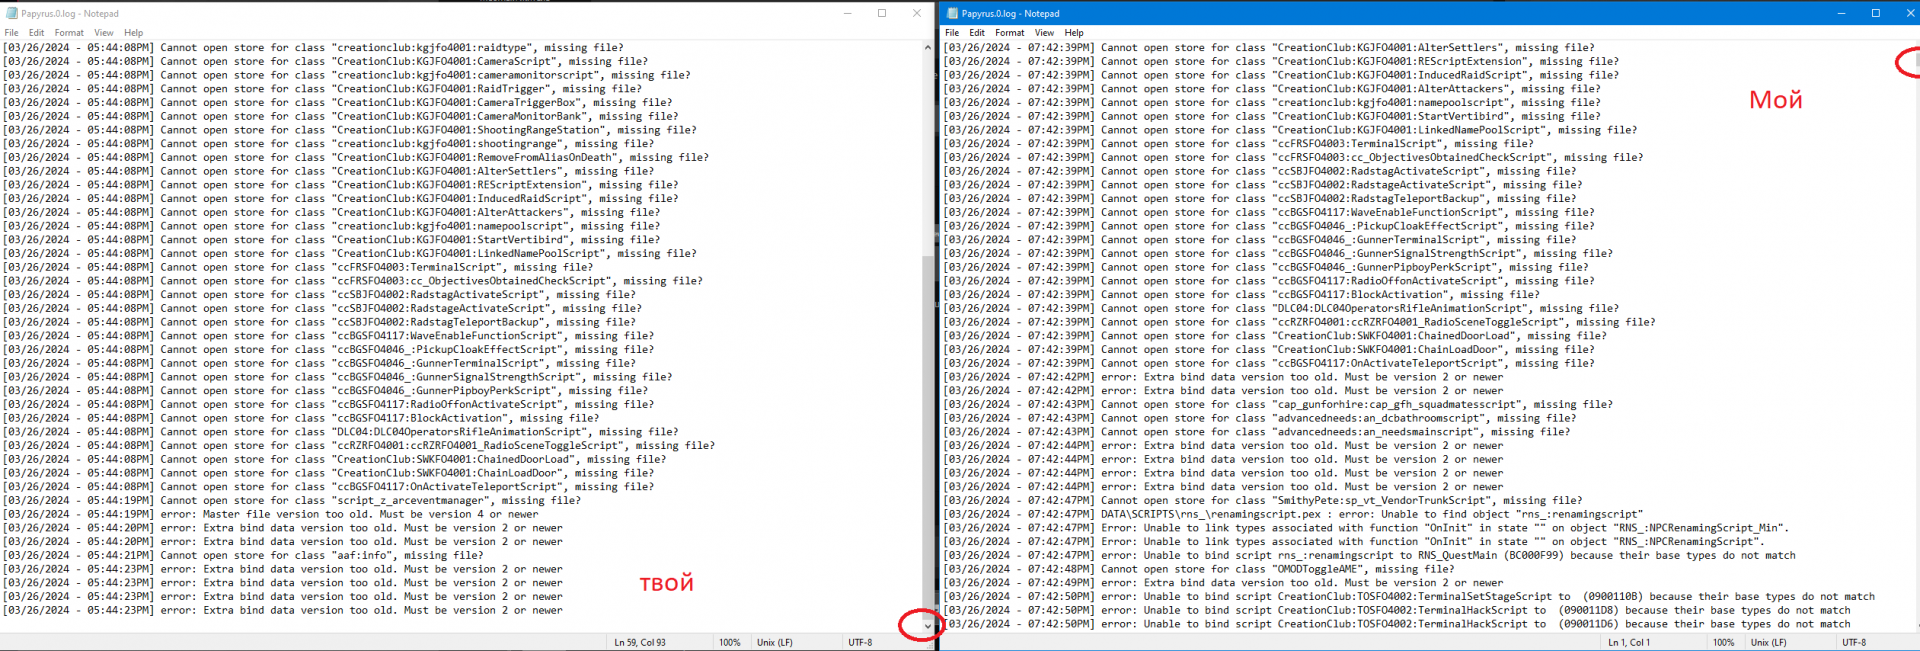The image size is (1920, 651).
Task: Open the Help menu in the left Notepad window
Action: 133,33
